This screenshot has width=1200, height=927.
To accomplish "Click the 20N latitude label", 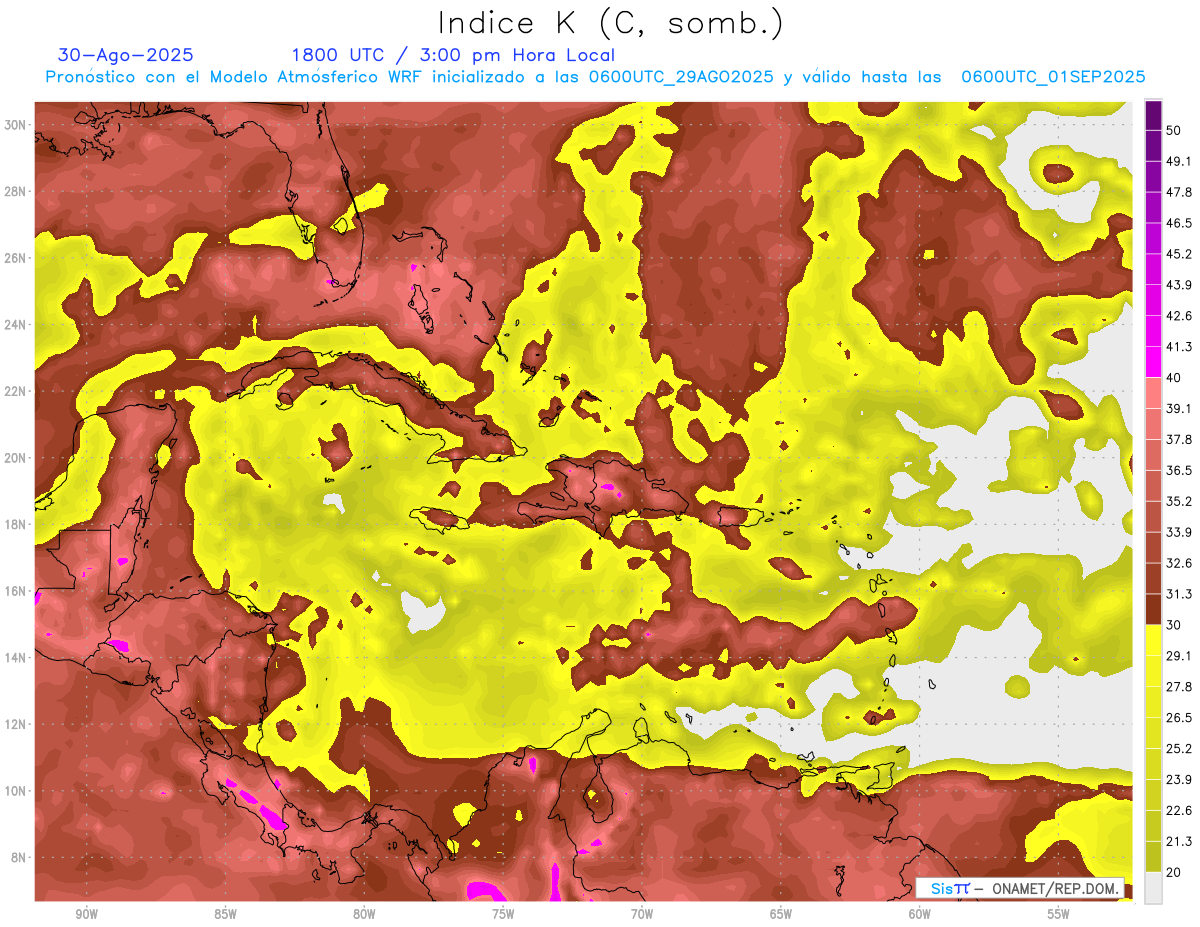I will point(17,458).
